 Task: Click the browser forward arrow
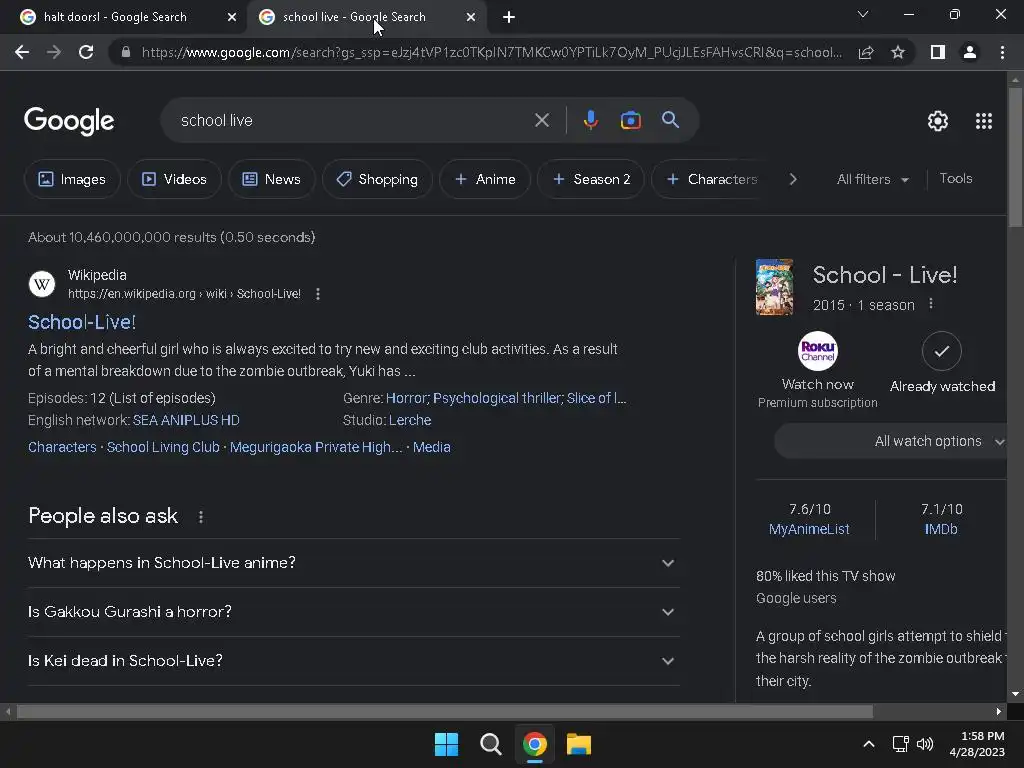point(54,52)
